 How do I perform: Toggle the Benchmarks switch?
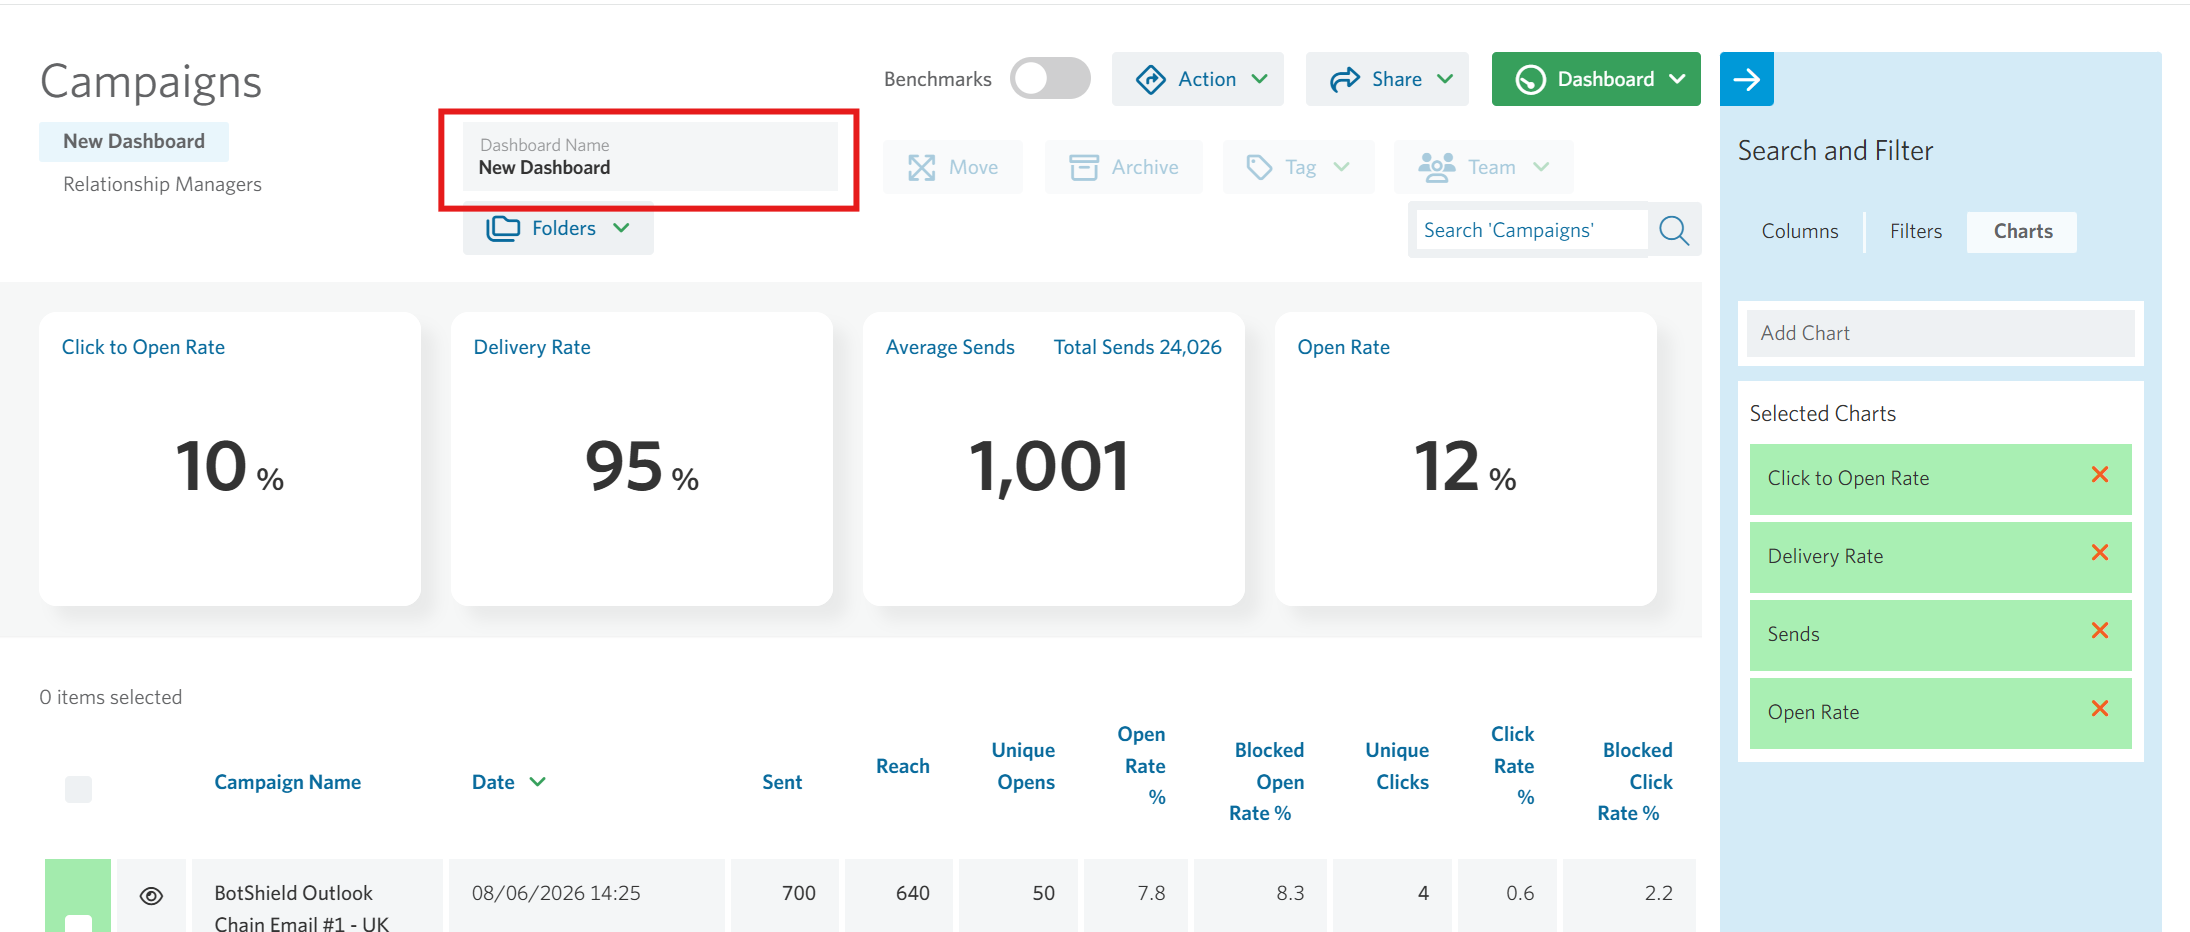pos(1050,78)
